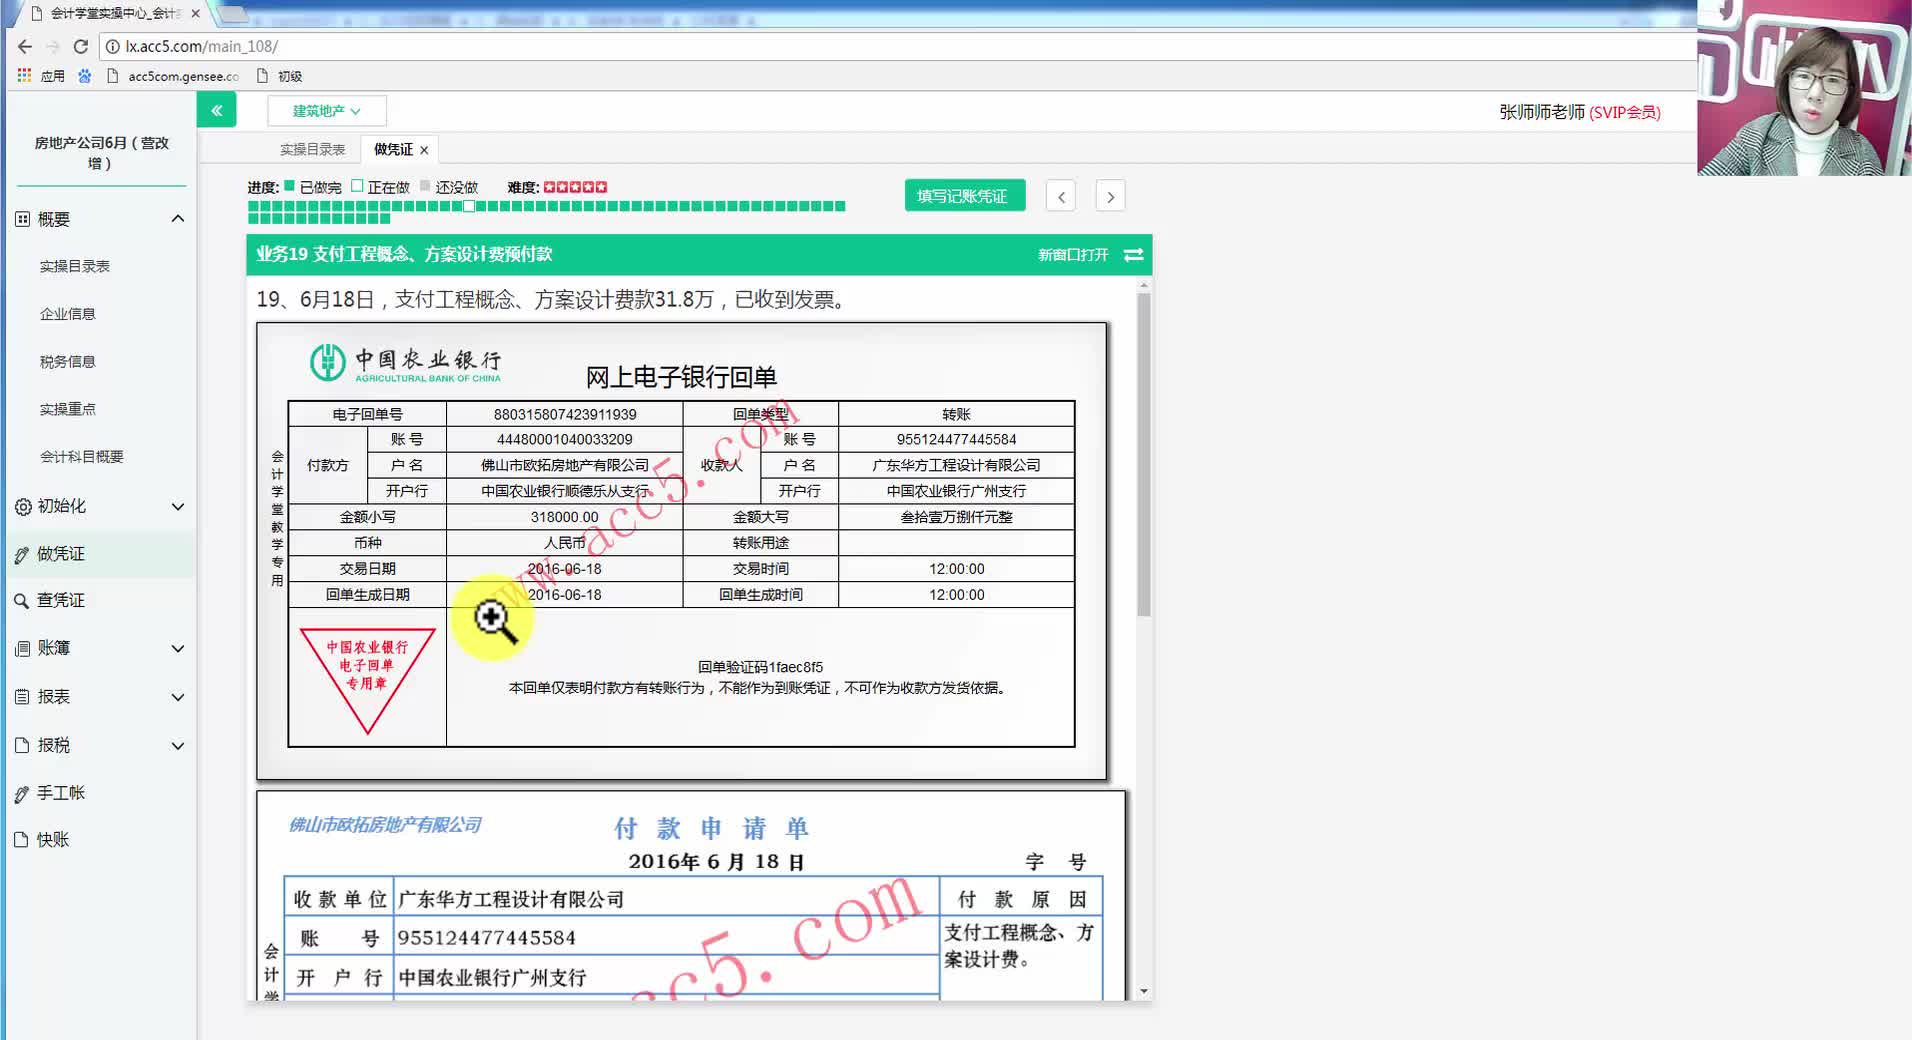The width and height of the screenshot is (1912, 1040).
Task: Collapse the 概要 section
Action: [177, 218]
